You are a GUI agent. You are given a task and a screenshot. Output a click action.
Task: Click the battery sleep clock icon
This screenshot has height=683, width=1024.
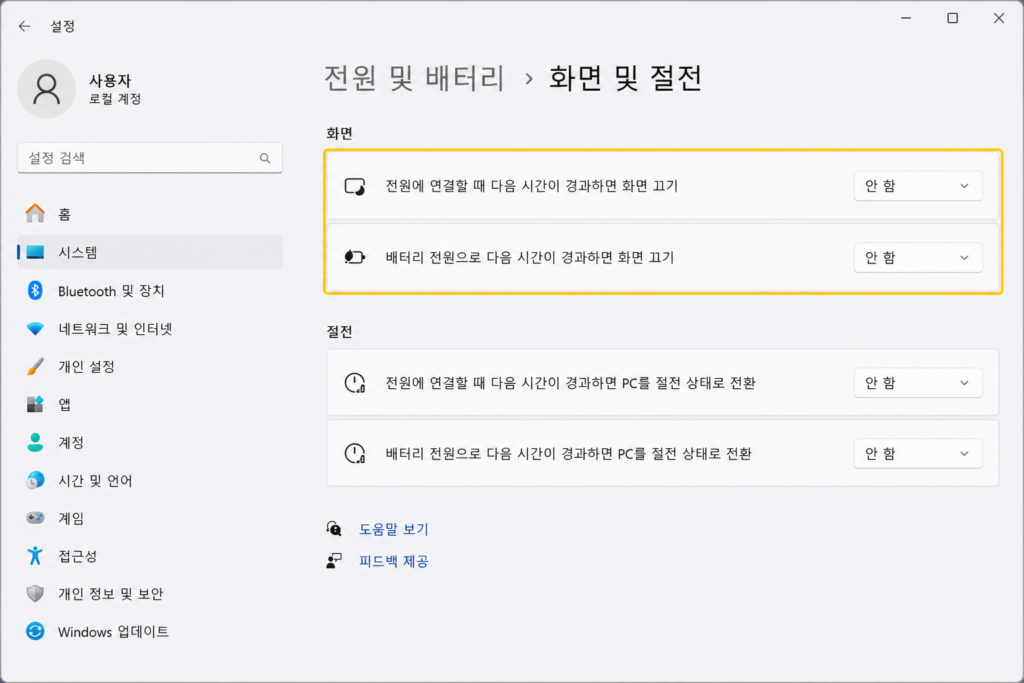355,453
